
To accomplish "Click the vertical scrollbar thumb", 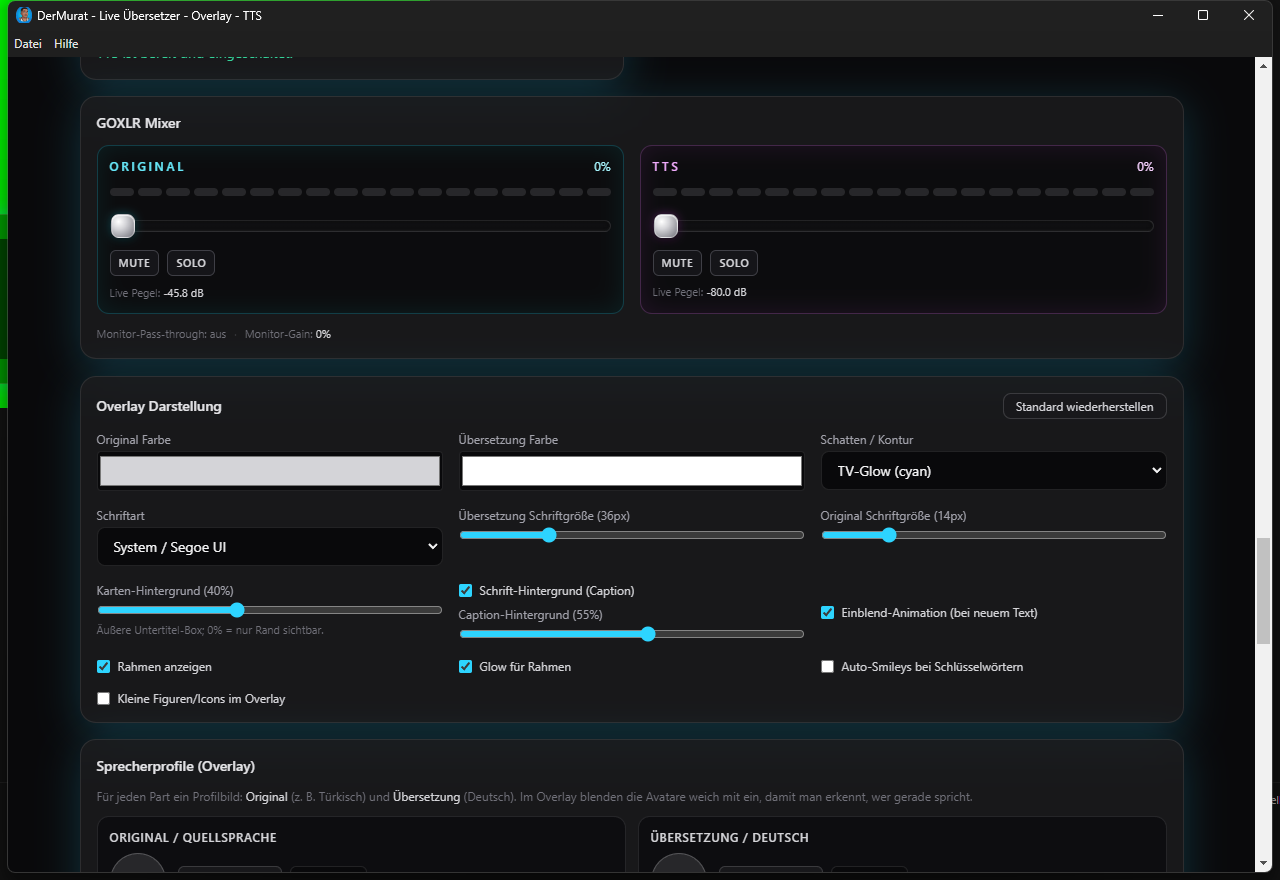I will tap(1263, 591).
